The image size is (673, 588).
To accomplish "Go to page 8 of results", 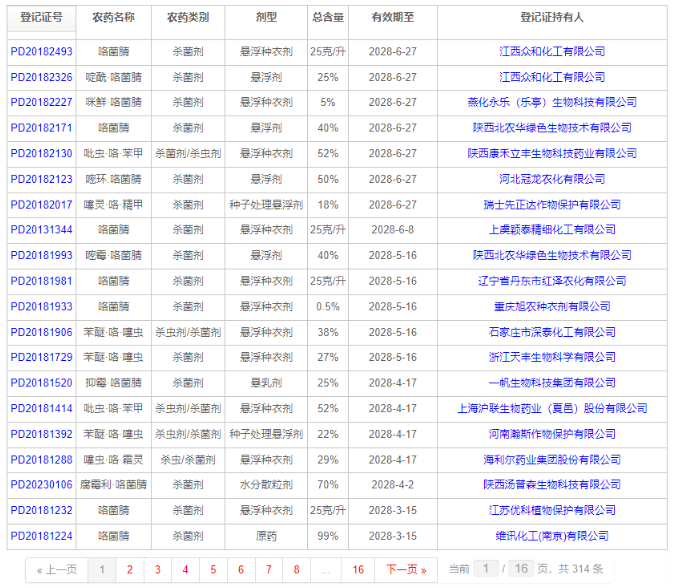I will pos(296,570).
